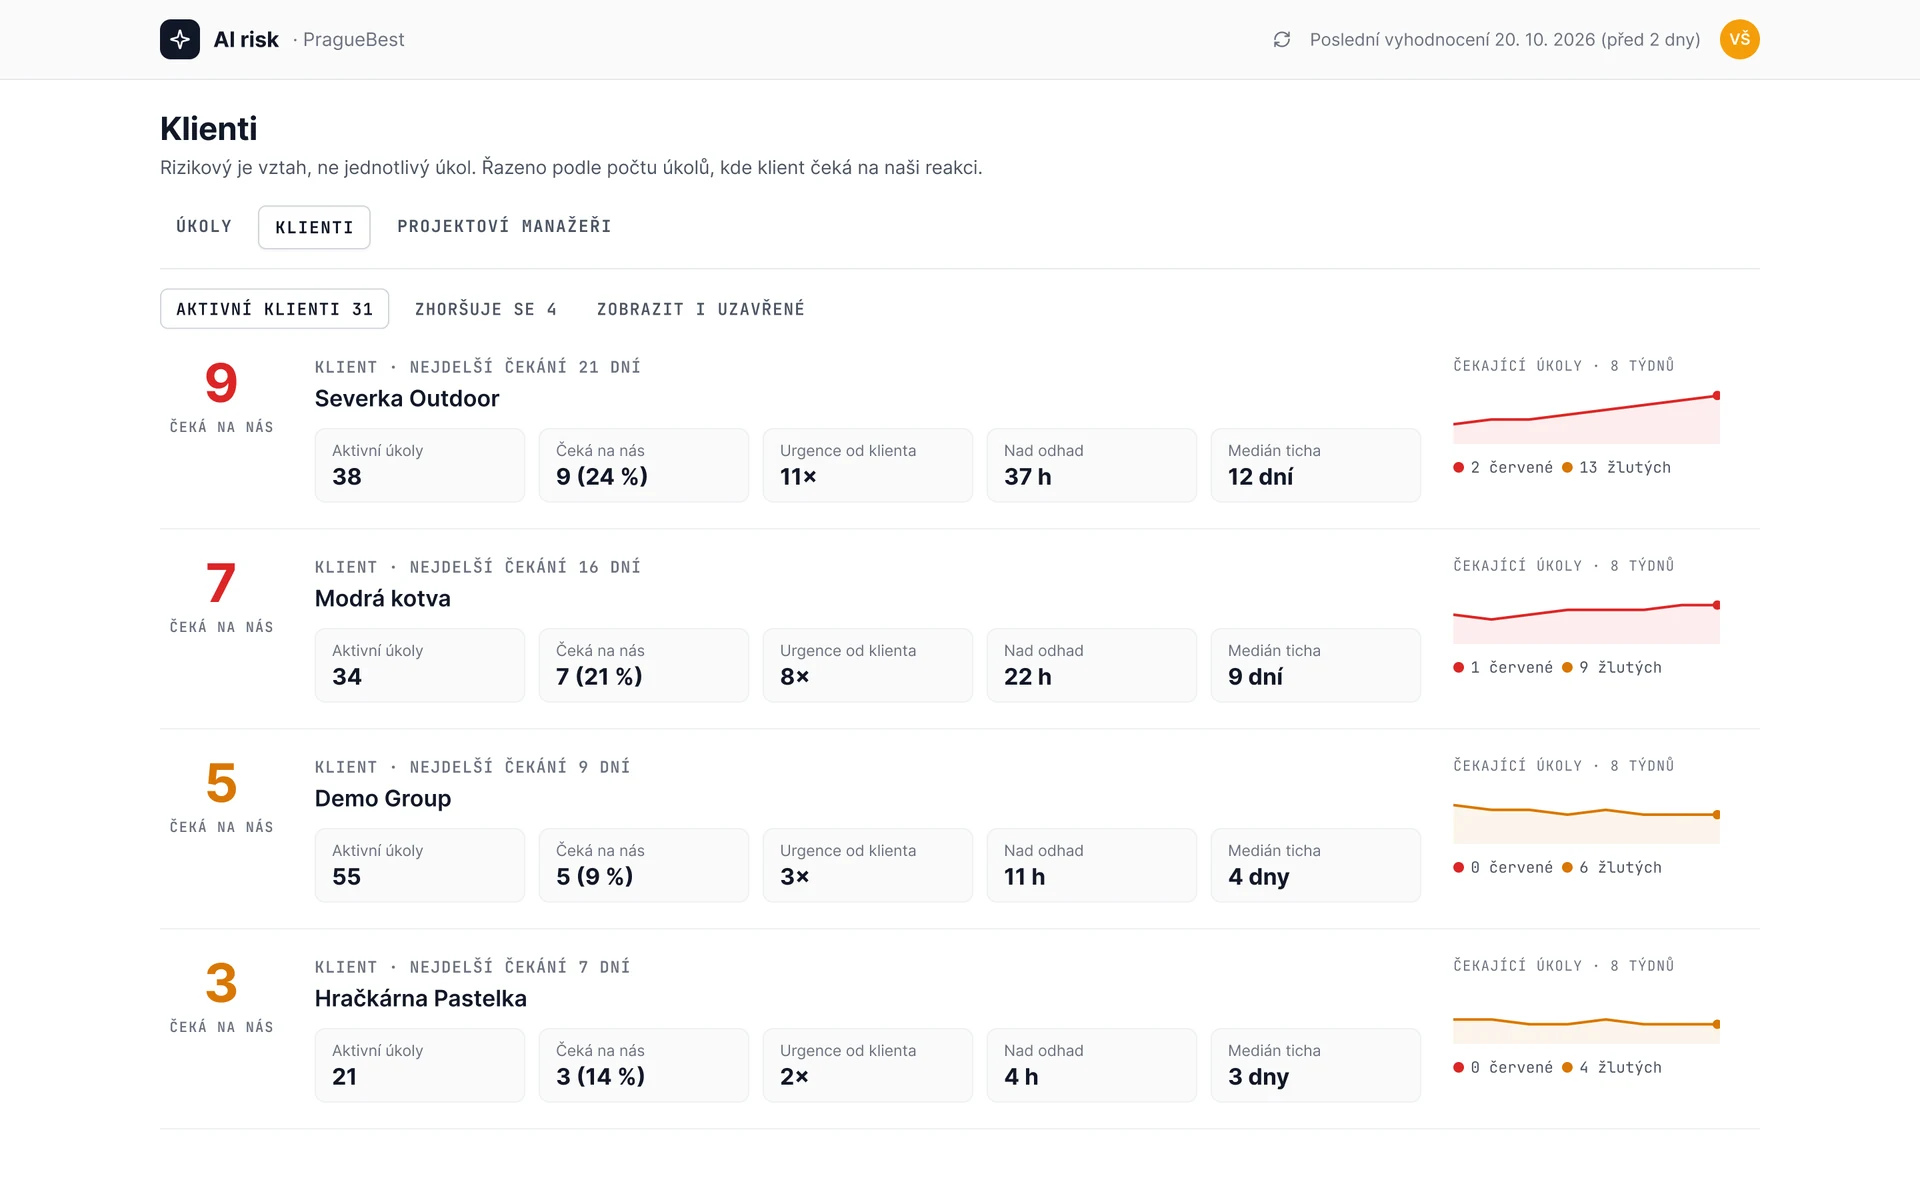Click the Urgence od klienta 11× card
Viewport: 1920px width, 1200px height.
point(868,465)
